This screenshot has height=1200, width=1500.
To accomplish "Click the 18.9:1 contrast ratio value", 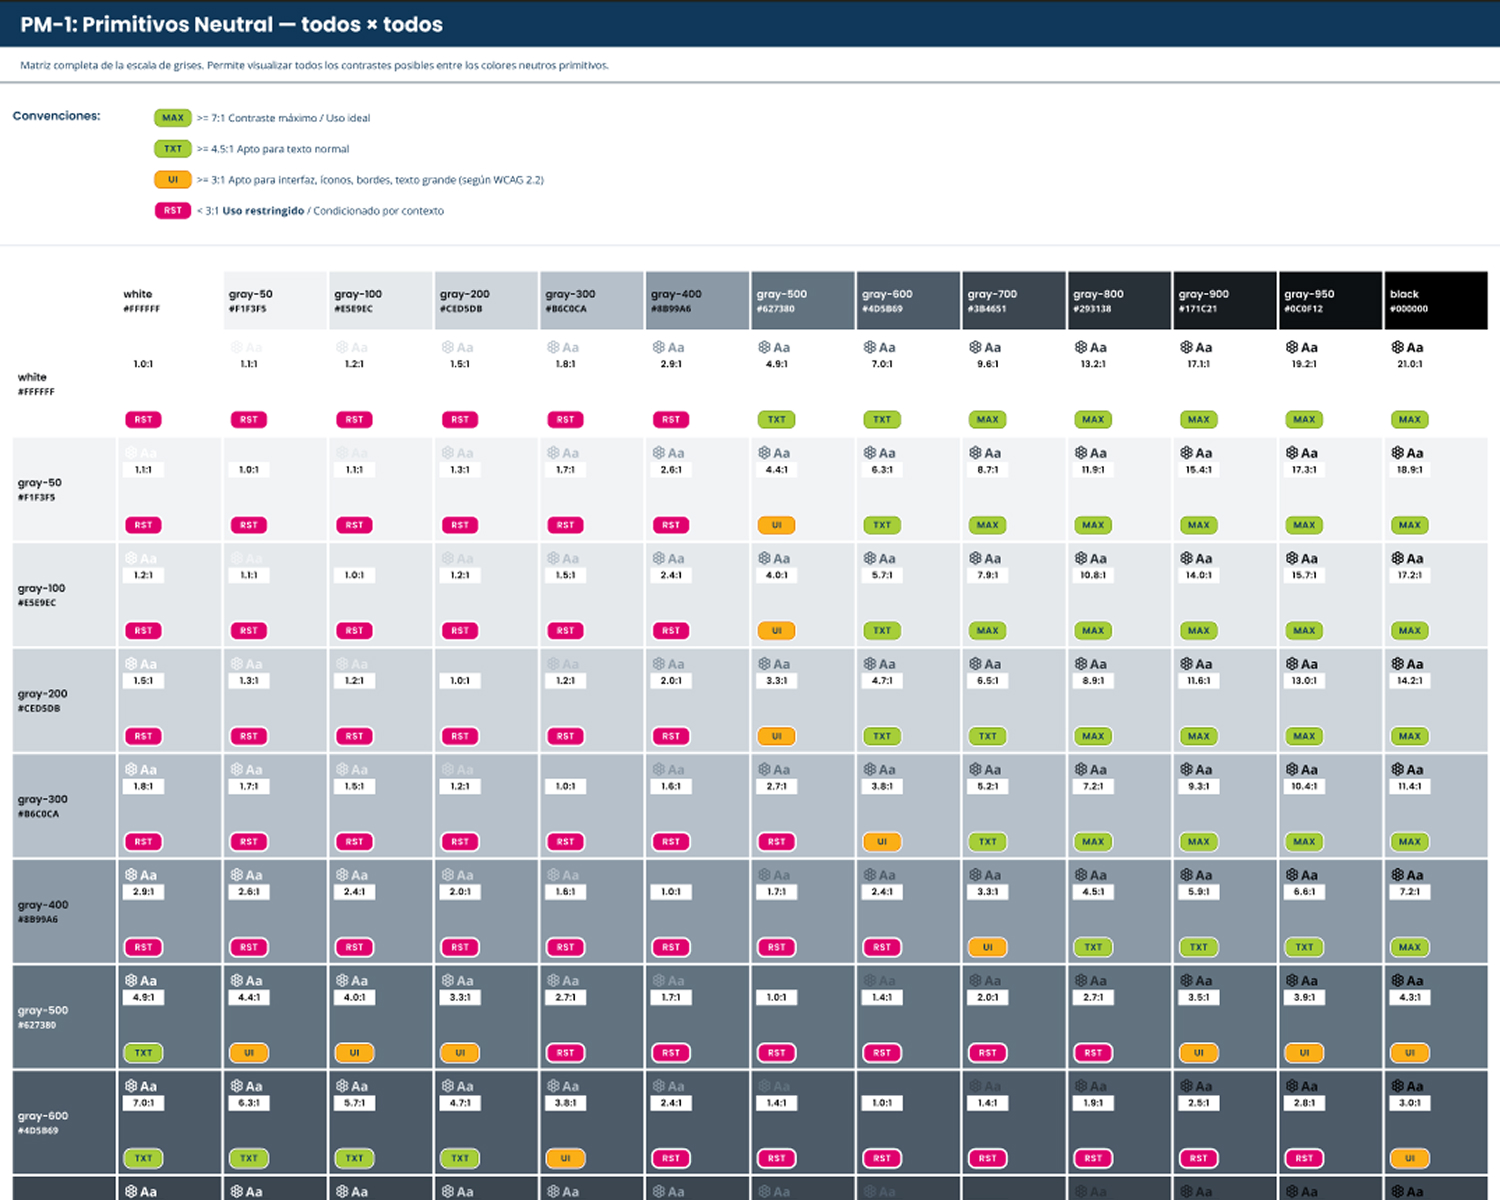I will 1410,469.
